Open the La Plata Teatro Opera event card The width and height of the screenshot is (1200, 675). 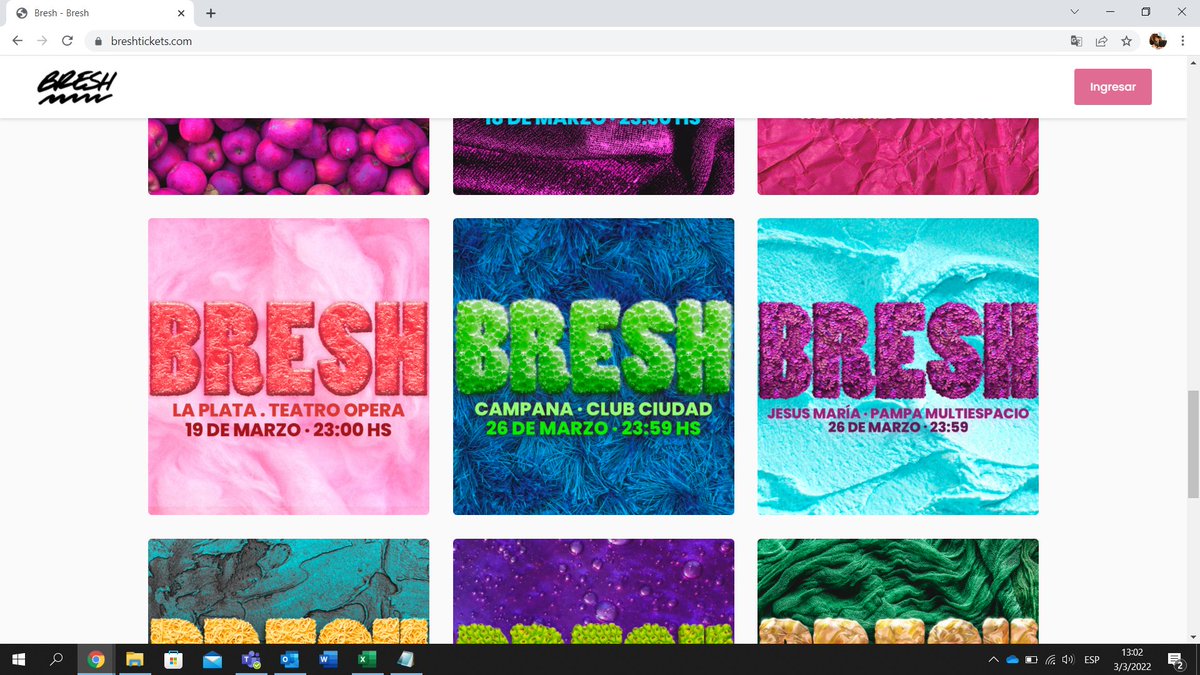point(289,366)
